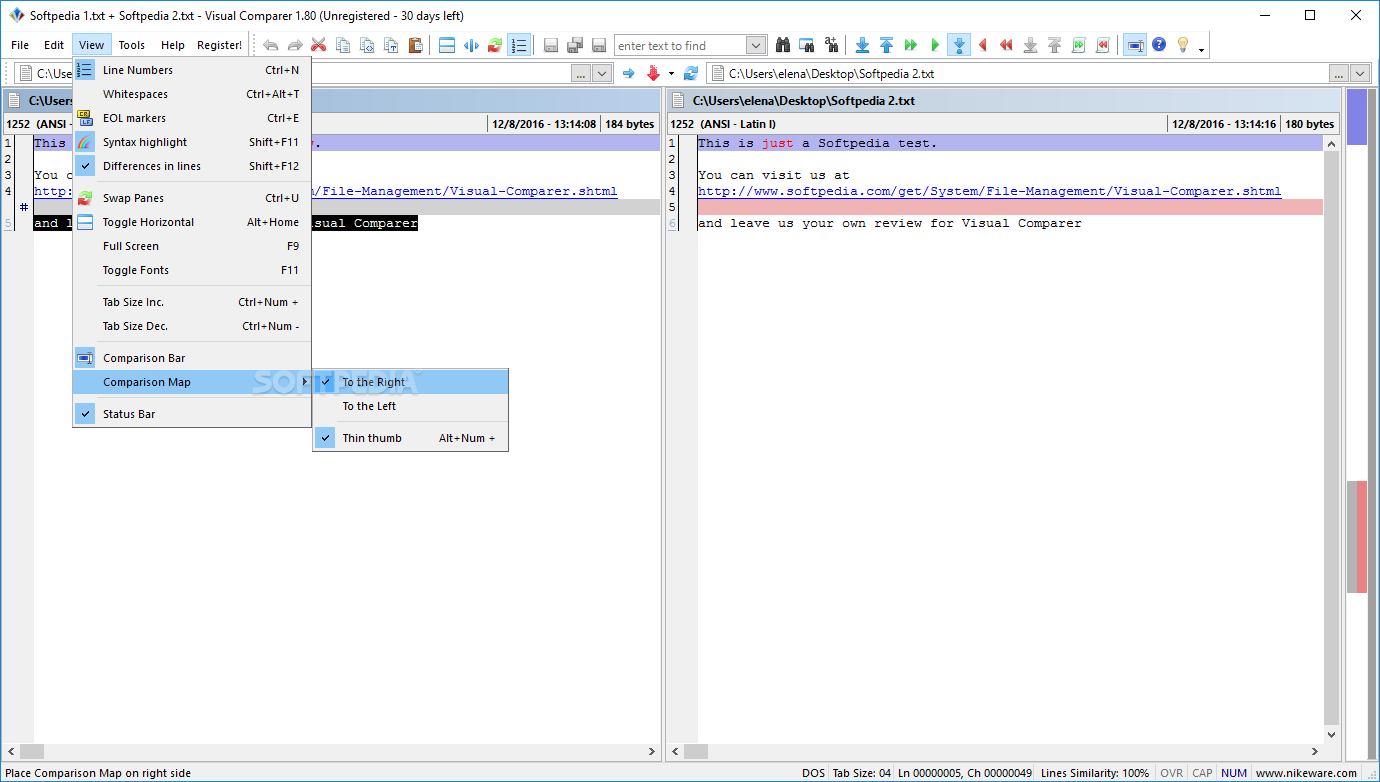1380x782 pixels.
Task: Click the purple region on comparison map
Action: 1356,117
